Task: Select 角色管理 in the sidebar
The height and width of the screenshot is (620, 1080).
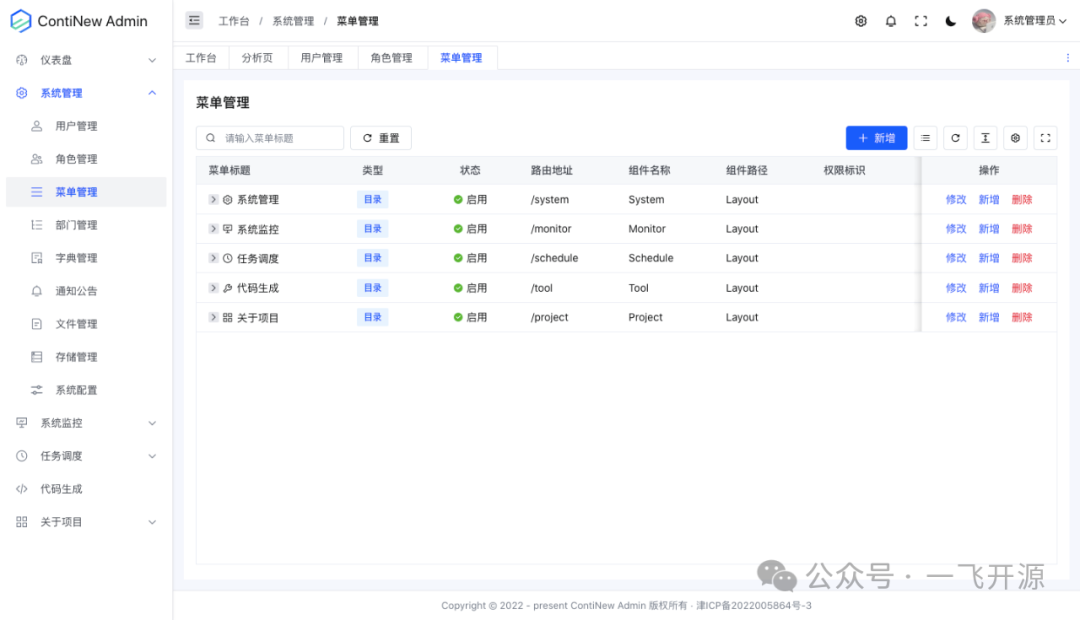Action: 85,158
